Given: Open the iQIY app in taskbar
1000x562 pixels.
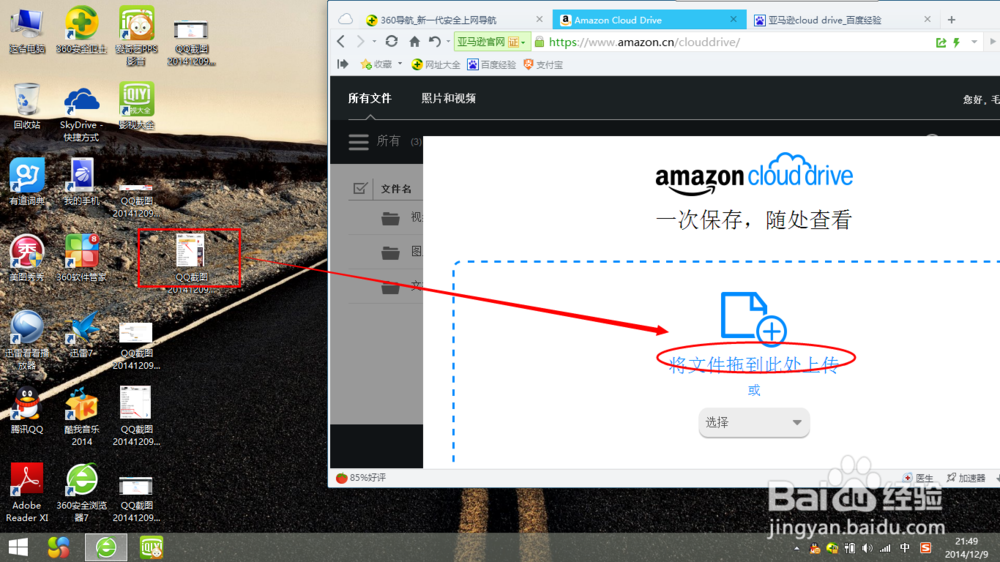Looking at the screenshot, I should (152, 548).
